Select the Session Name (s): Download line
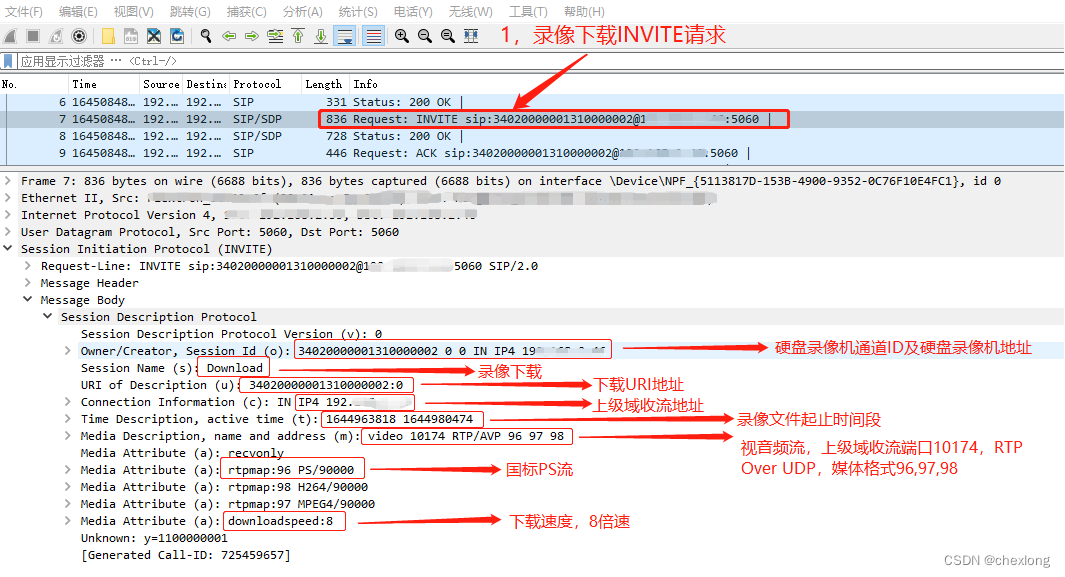This screenshot has width=1065, height=577. (x=172, y=368)
